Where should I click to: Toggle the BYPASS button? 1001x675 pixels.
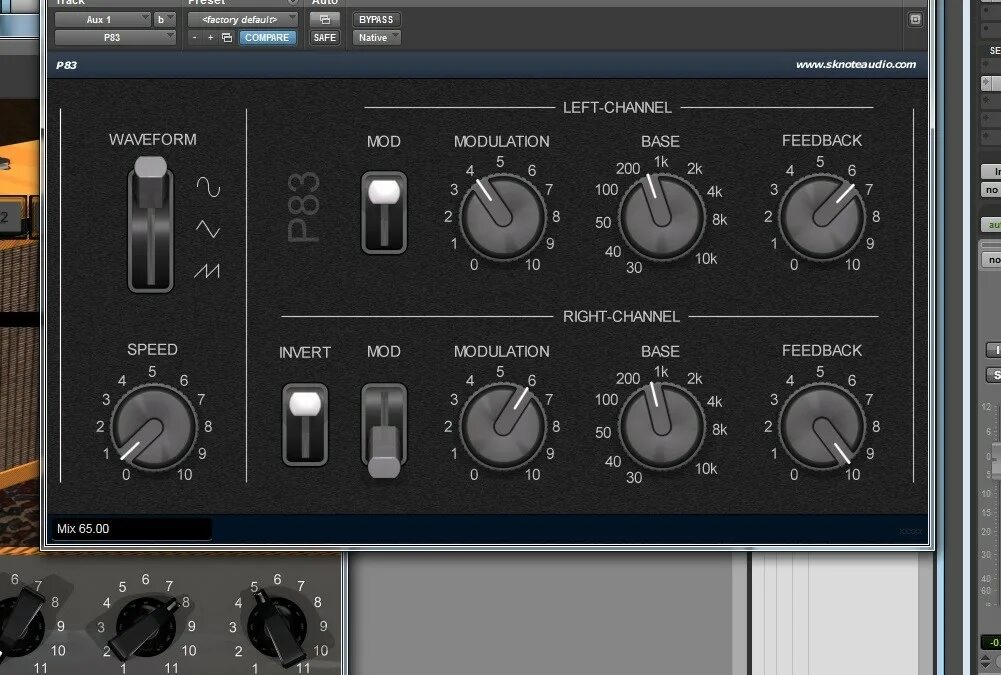(376, 20)
